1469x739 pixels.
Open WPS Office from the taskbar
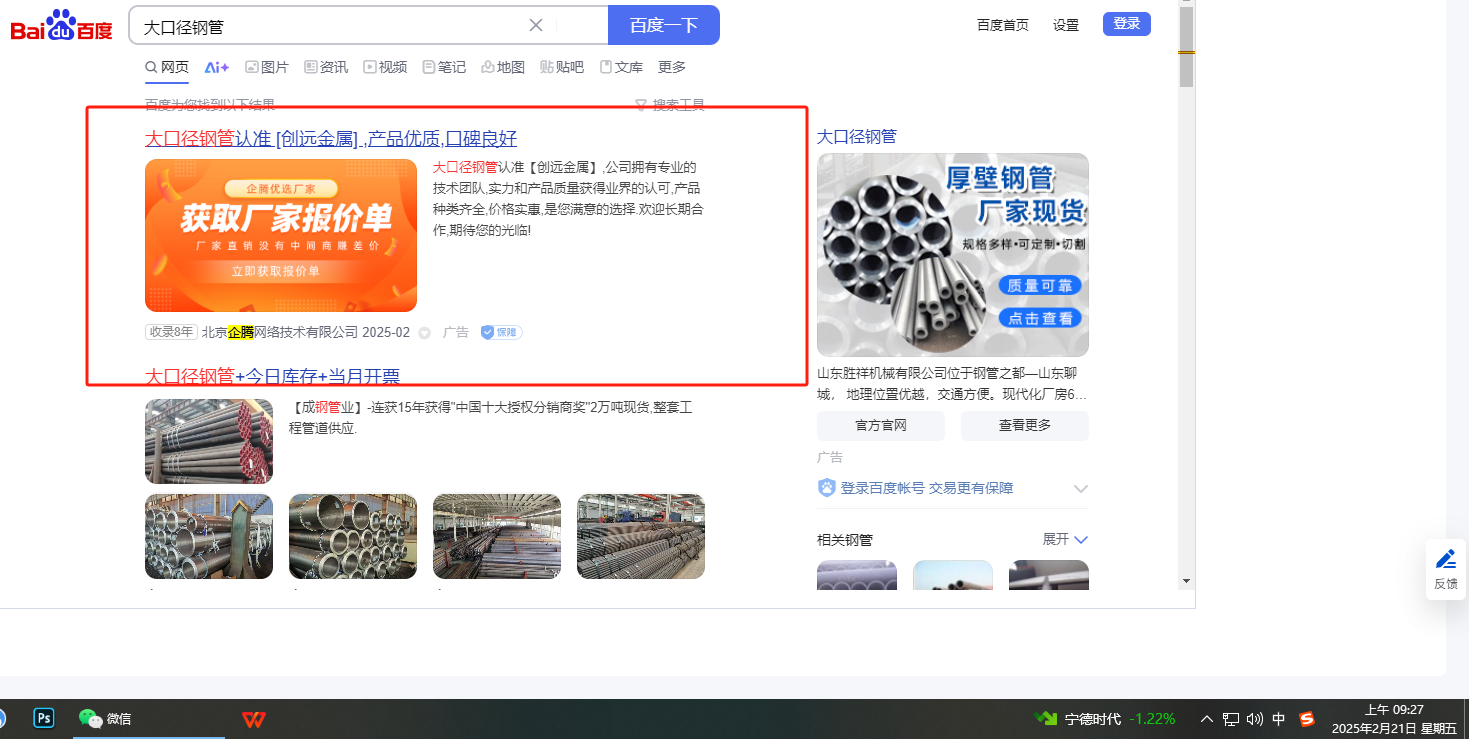point(253,719)
